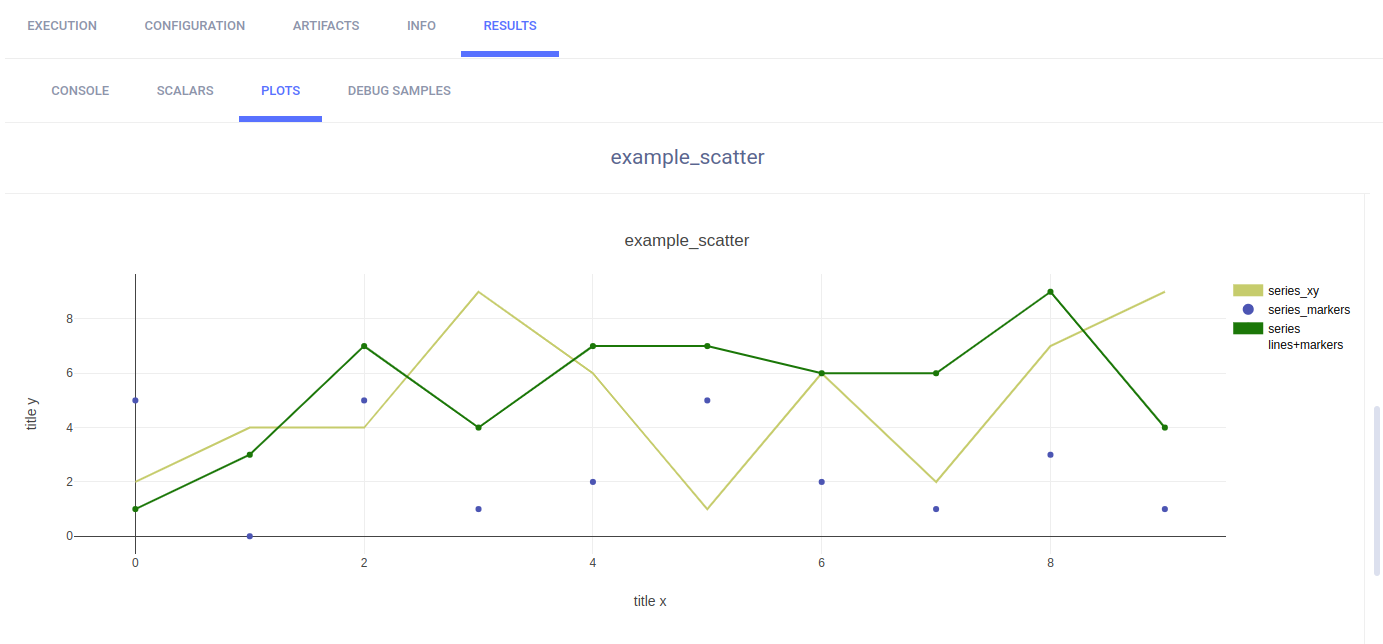Image resolution: width=1383 pixels, height=644 pixels.
Task: Click the dark green legend swatch
Action: pyautogui.click(x=1248, y=328)
